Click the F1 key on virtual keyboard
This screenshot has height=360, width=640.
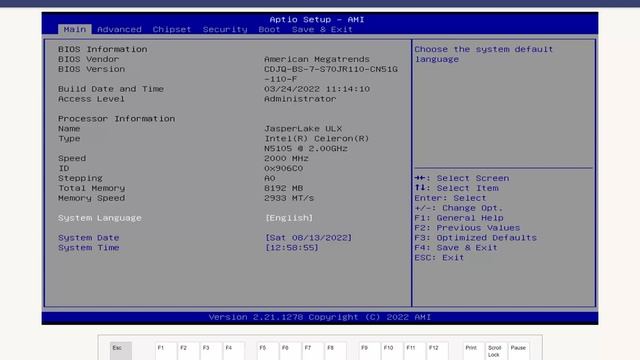166,351
